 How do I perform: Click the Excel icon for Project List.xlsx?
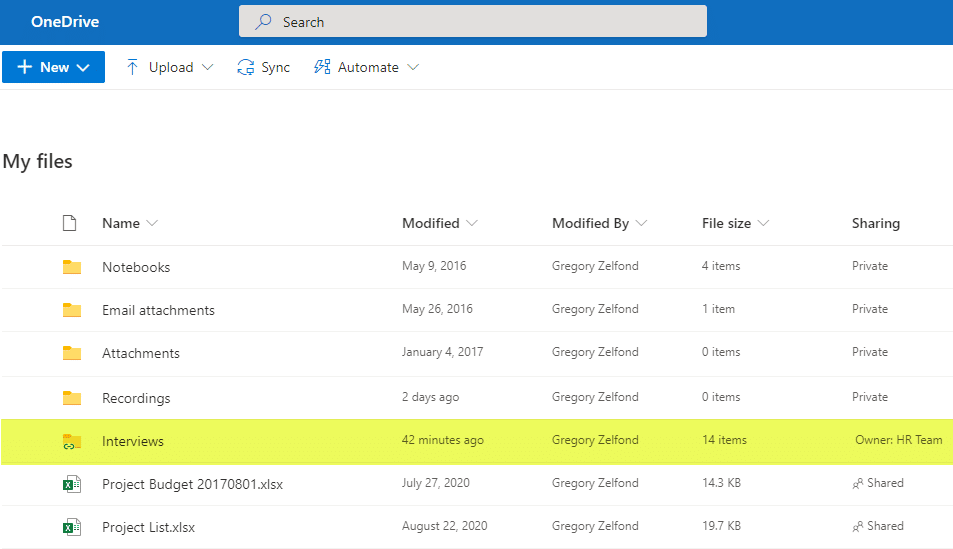71,527
